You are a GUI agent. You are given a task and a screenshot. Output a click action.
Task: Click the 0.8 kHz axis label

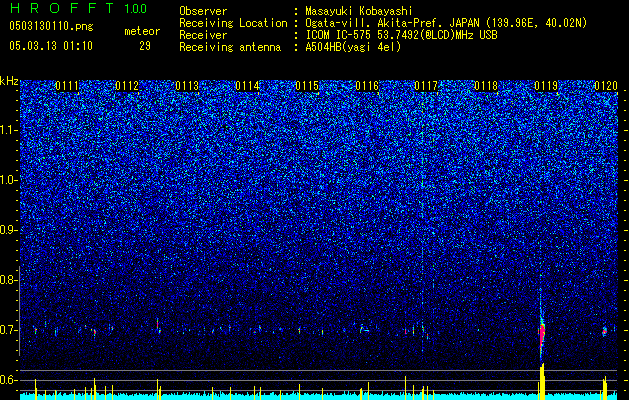pos(9,280)
